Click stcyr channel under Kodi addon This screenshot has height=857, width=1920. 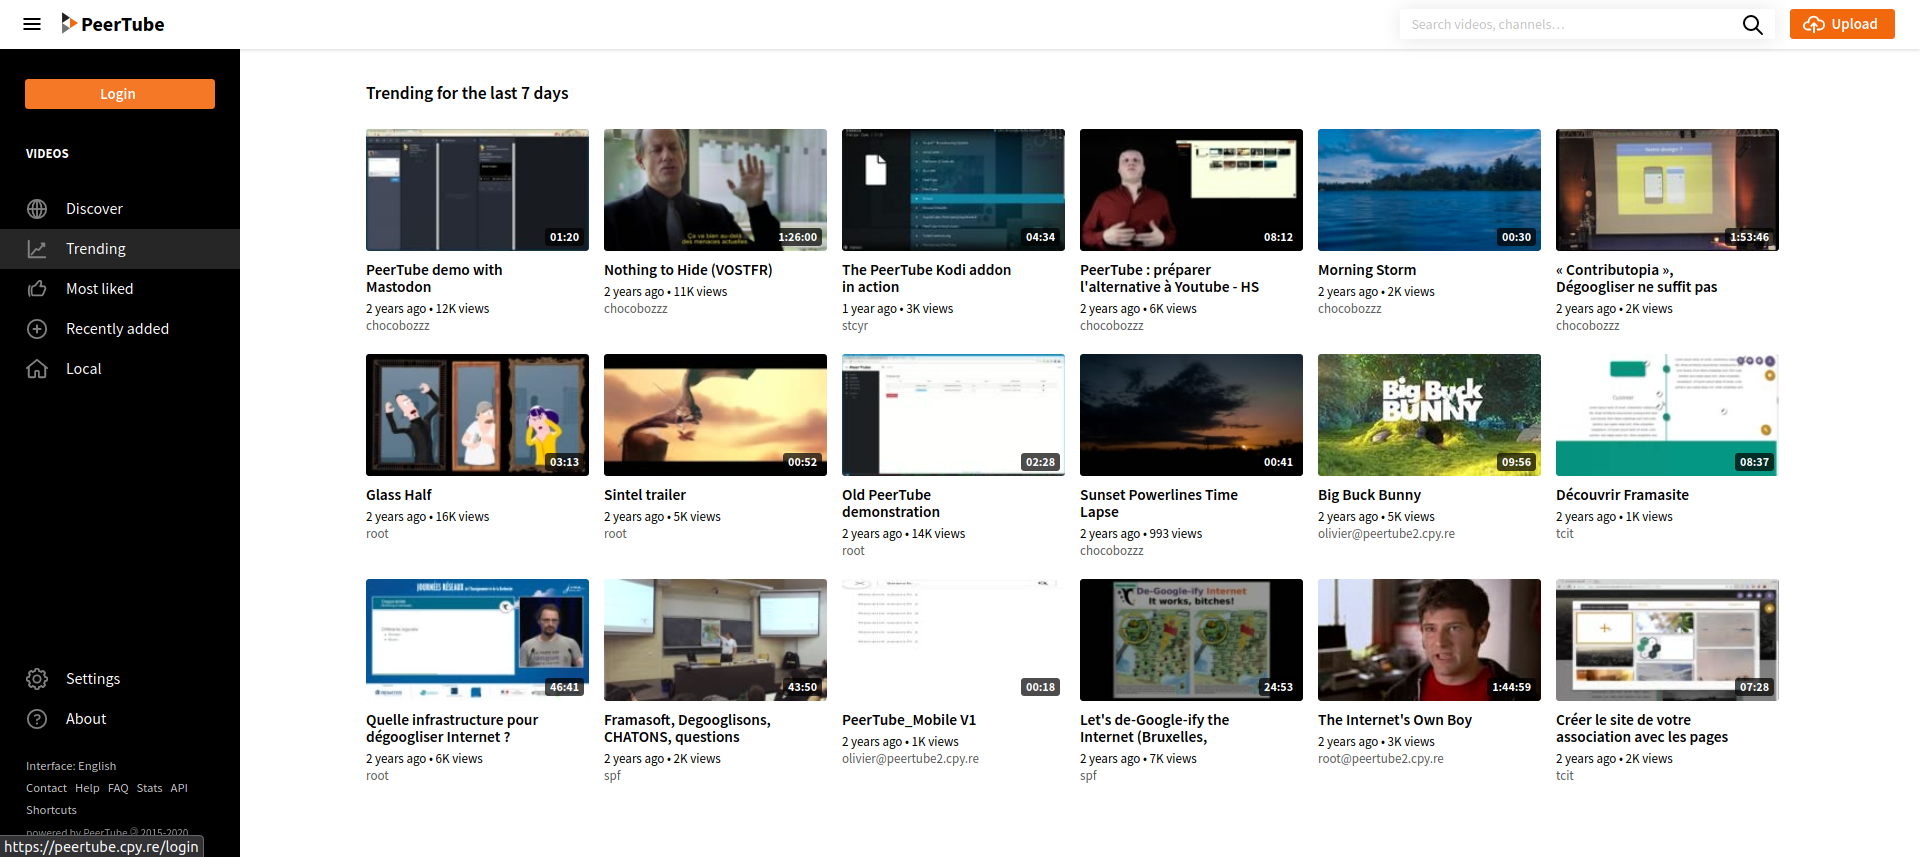[x=855, y=326]
